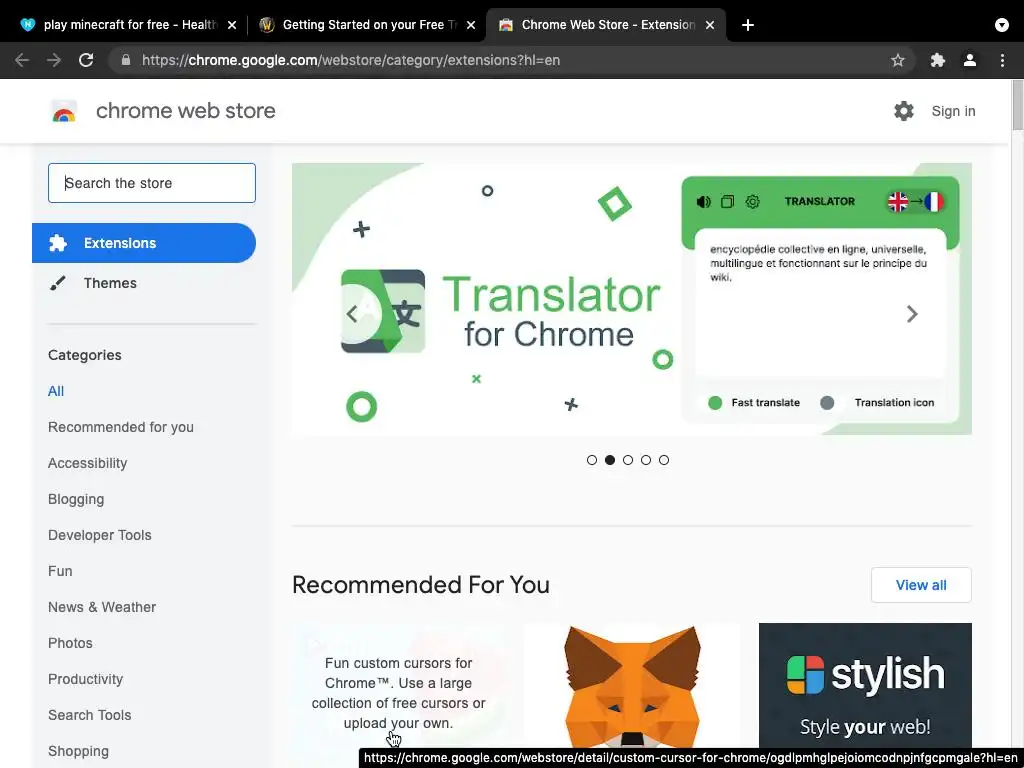
Task: Click Sign in link
Action: tap(953, 111)
